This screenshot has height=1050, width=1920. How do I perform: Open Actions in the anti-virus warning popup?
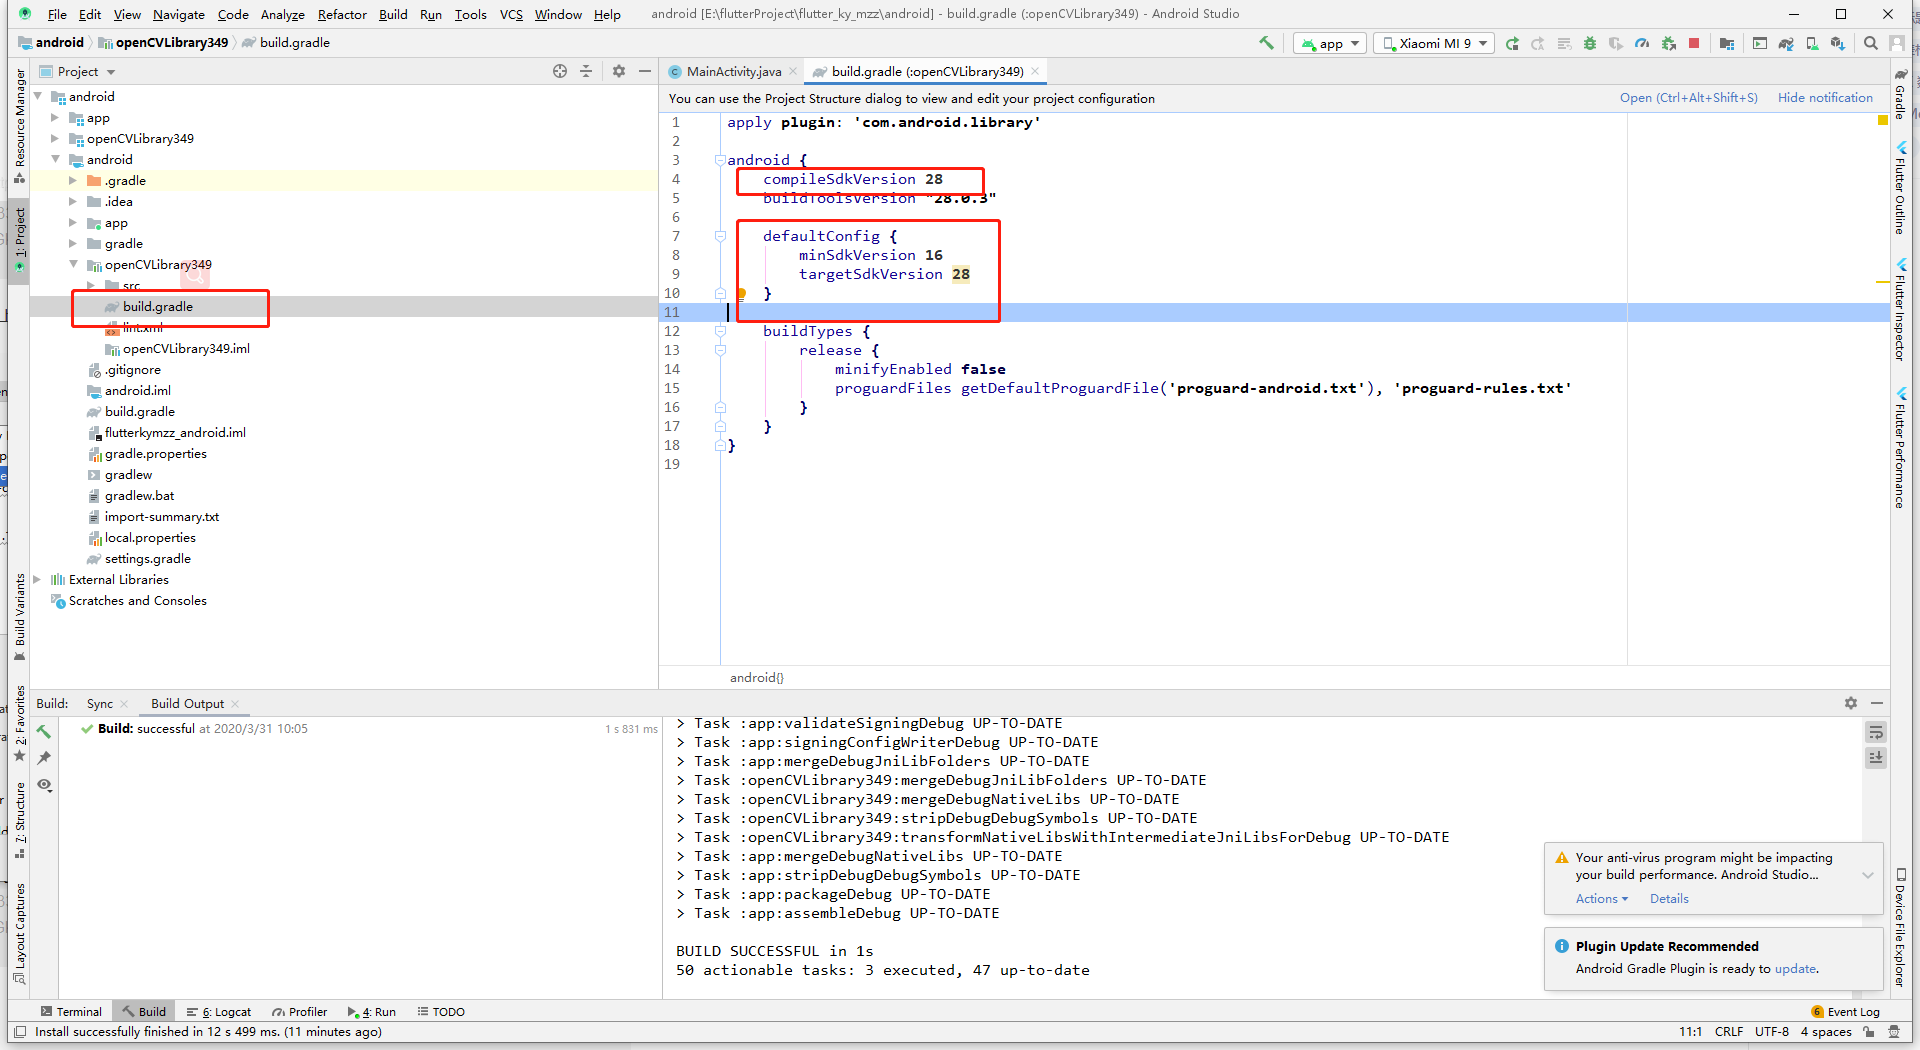[1597, 898]
